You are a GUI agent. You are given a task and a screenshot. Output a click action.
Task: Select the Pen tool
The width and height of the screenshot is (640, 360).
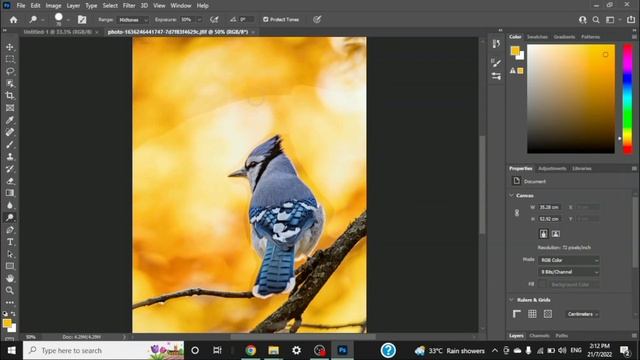(x=10, y=230)
